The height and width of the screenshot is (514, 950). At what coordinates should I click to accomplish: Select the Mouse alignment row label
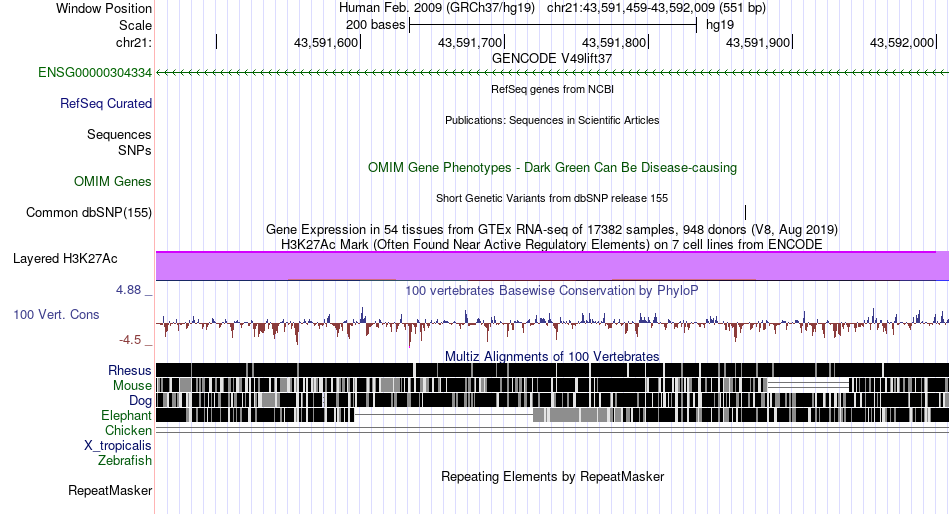(132, 386)
